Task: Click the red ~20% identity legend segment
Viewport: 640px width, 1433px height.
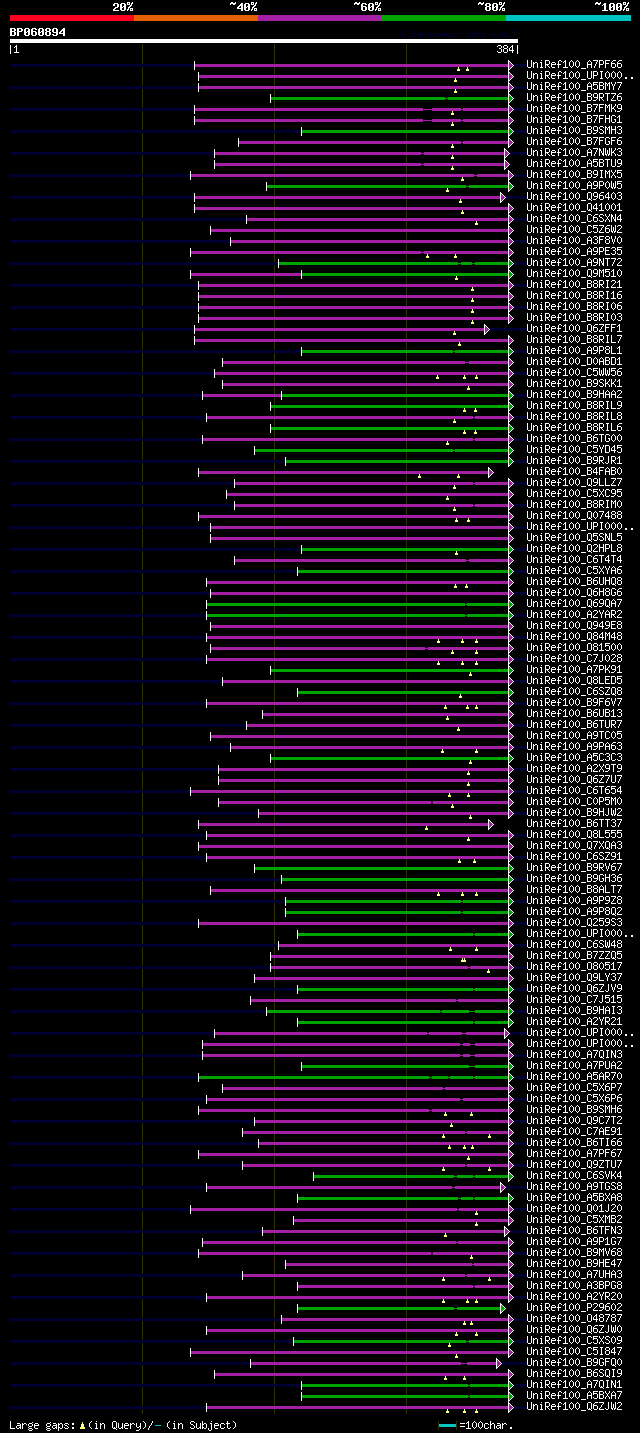Action: click(71, 17)
